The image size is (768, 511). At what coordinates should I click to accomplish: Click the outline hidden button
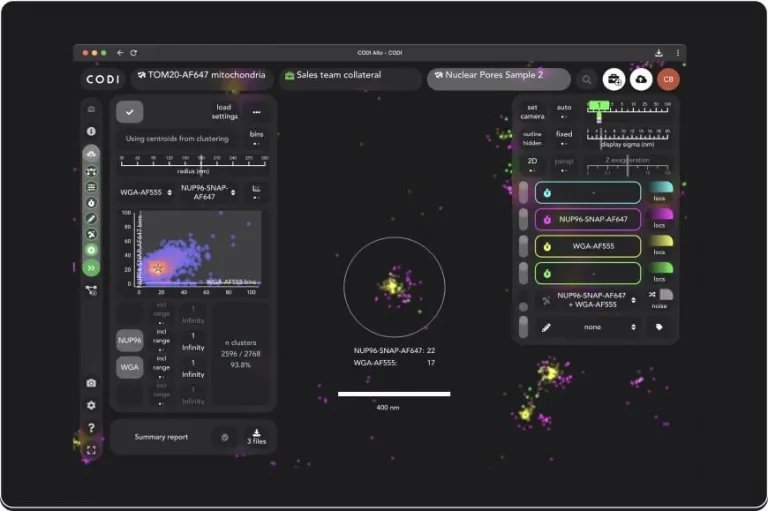pyautogui.click(x=532, y=138)
